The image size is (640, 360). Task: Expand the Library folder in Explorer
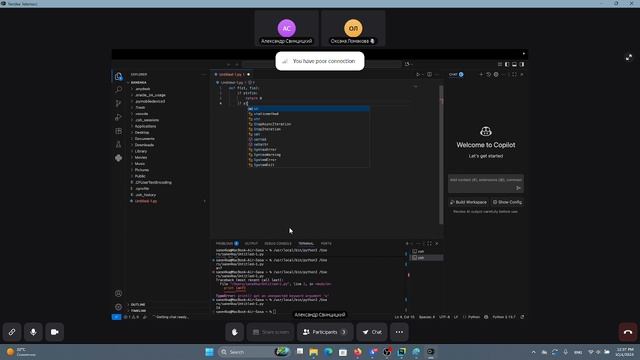coord(141,151)
